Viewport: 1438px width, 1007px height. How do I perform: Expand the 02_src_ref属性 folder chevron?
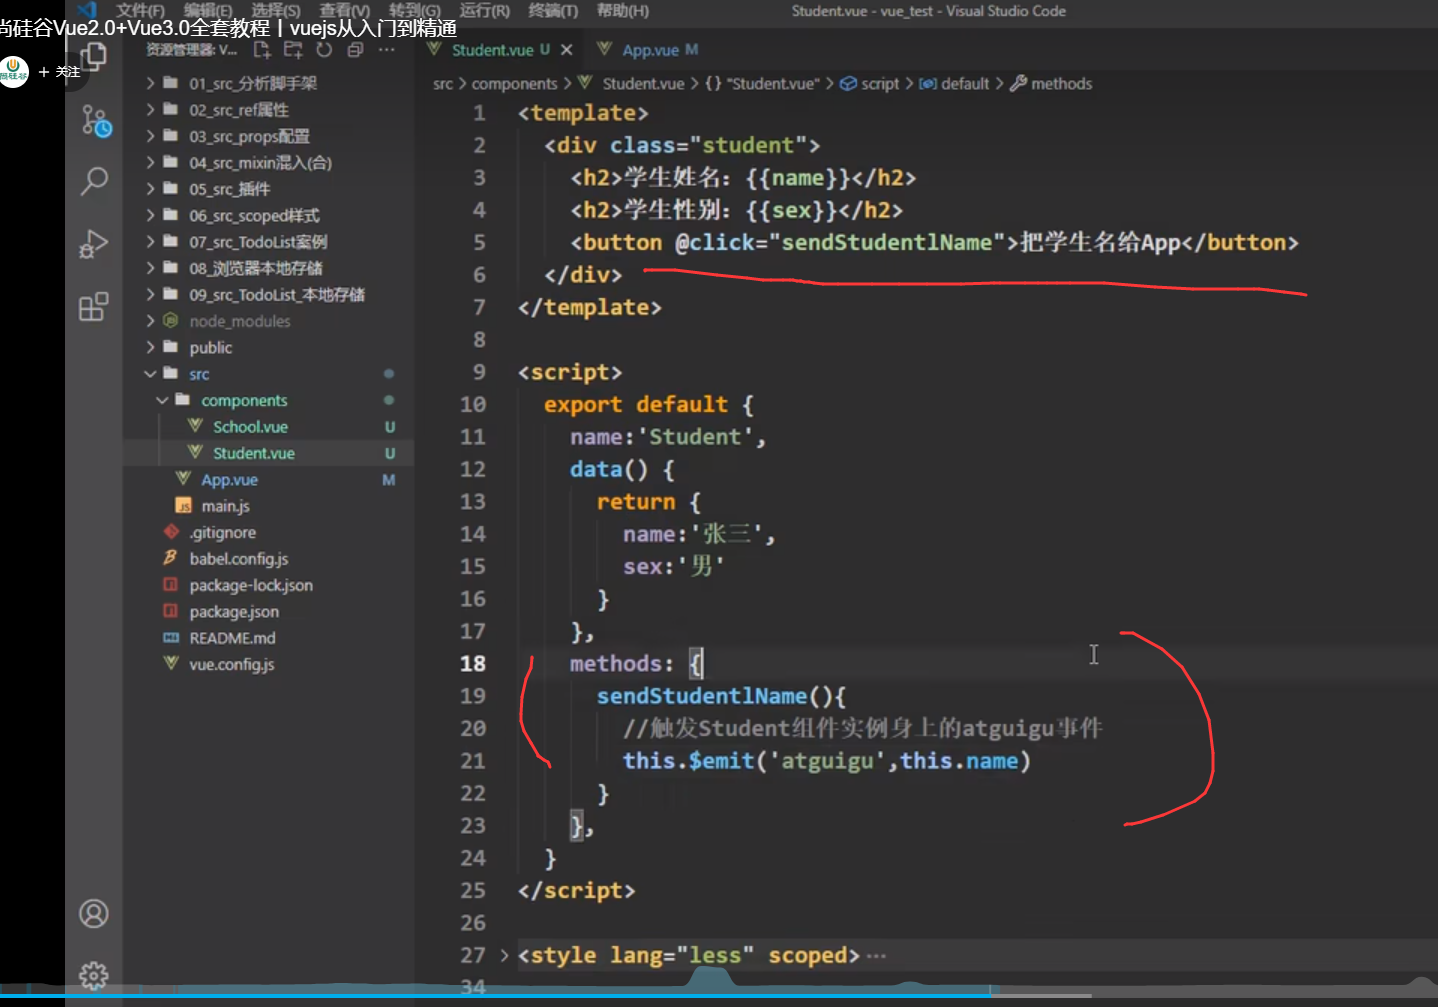point(150,110)
